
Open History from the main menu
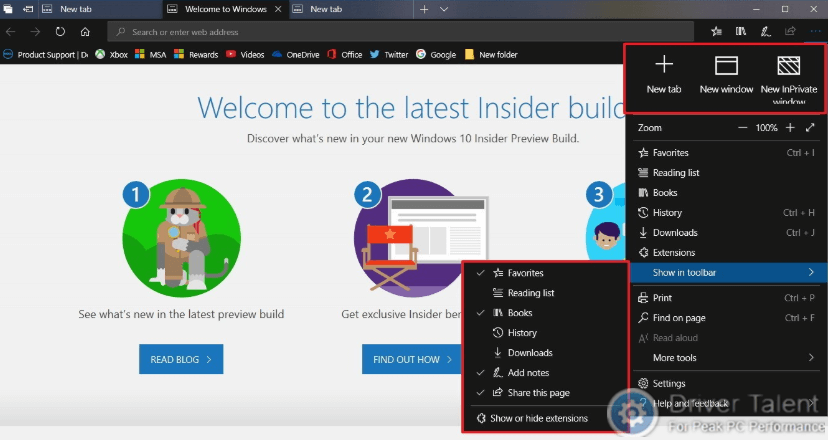726,213
